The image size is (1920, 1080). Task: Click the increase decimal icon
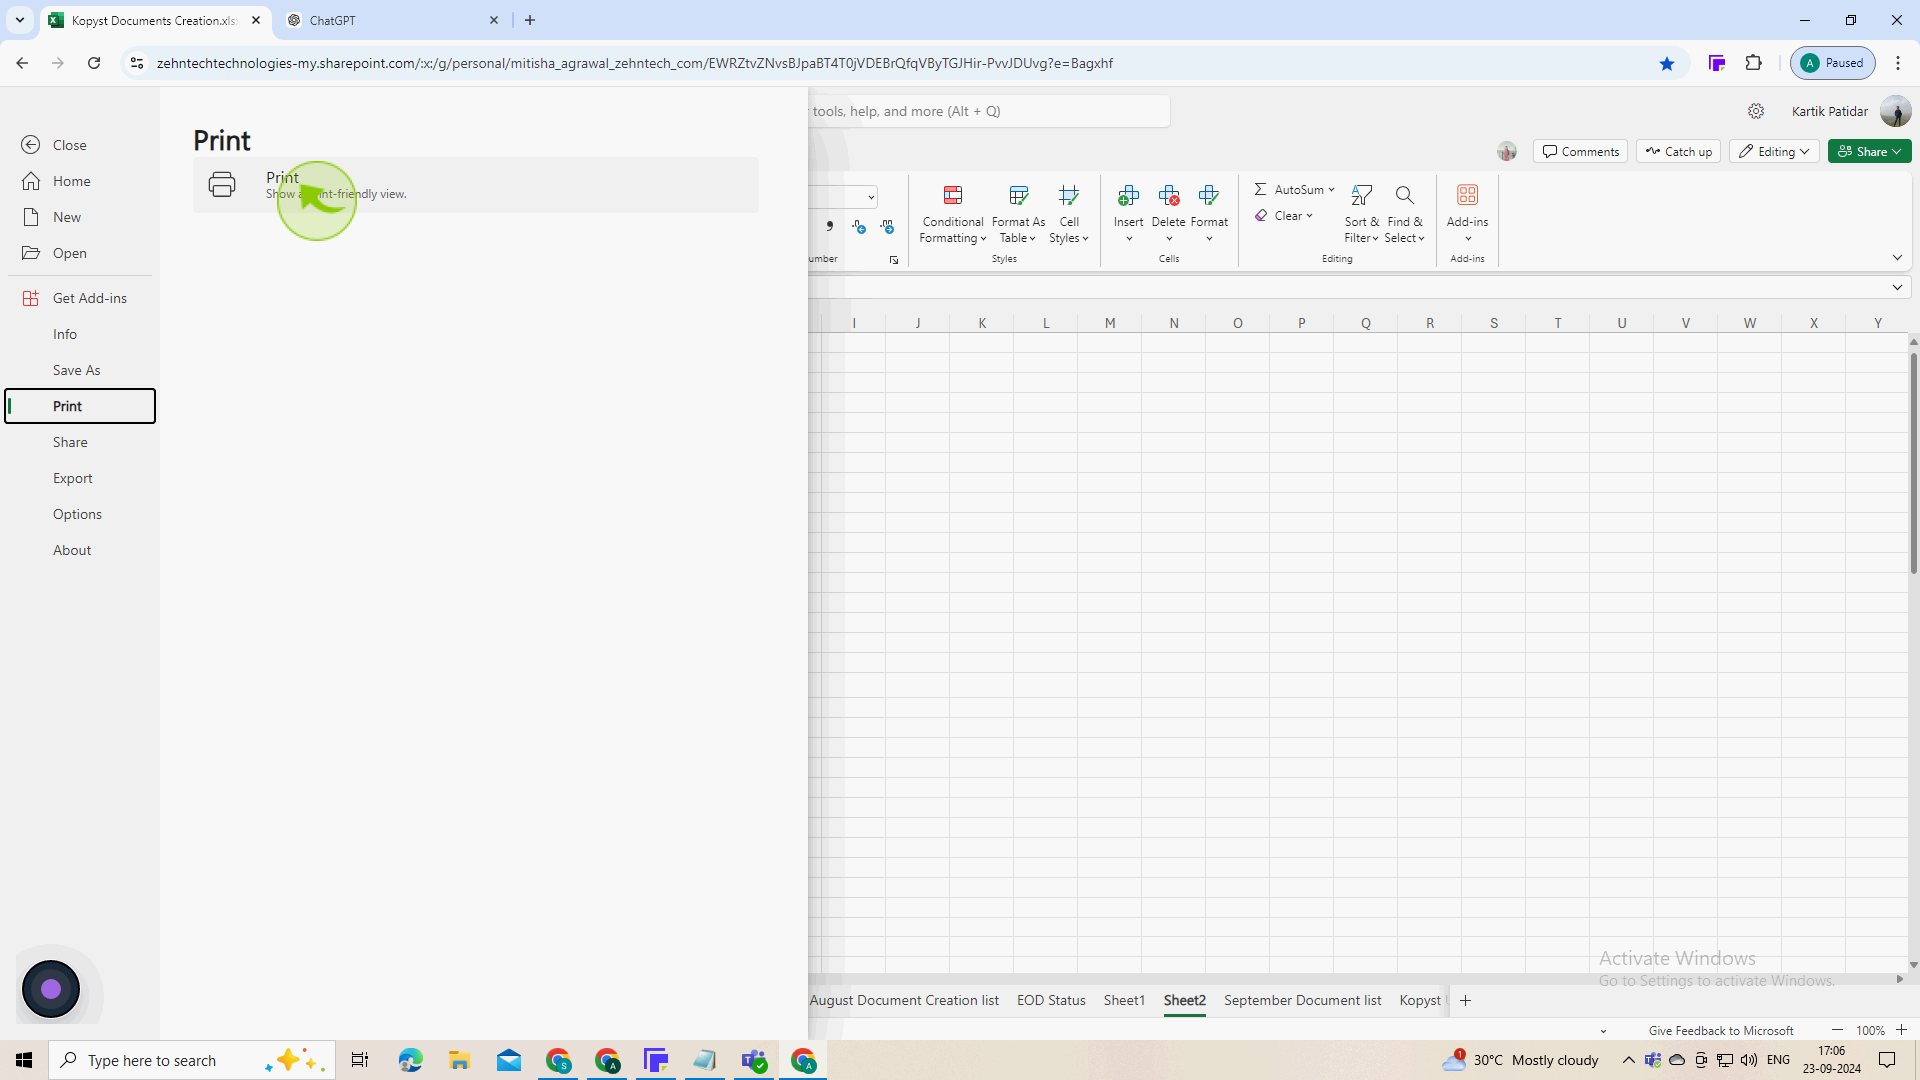pos(859,227)
